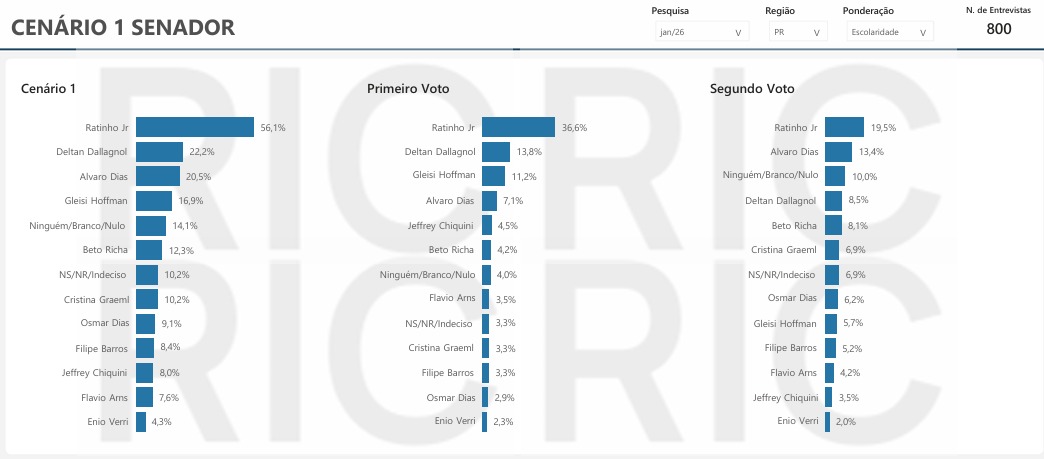Select Enio Verri bar in Cenário 1
The height and width of the screenshot is (459, 1044).
pos(141,421)
